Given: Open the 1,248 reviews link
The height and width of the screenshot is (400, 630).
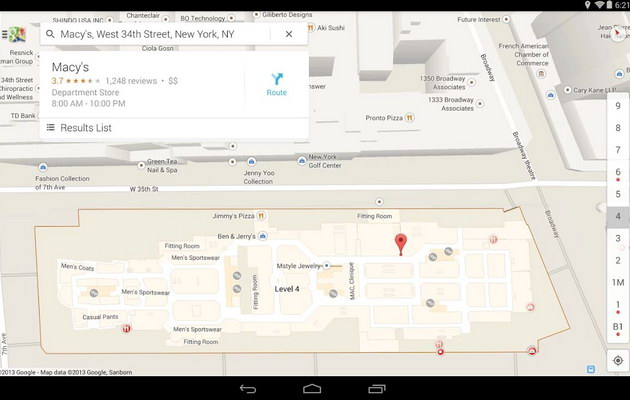Looking at the screenshot, I should coord(131,81).
